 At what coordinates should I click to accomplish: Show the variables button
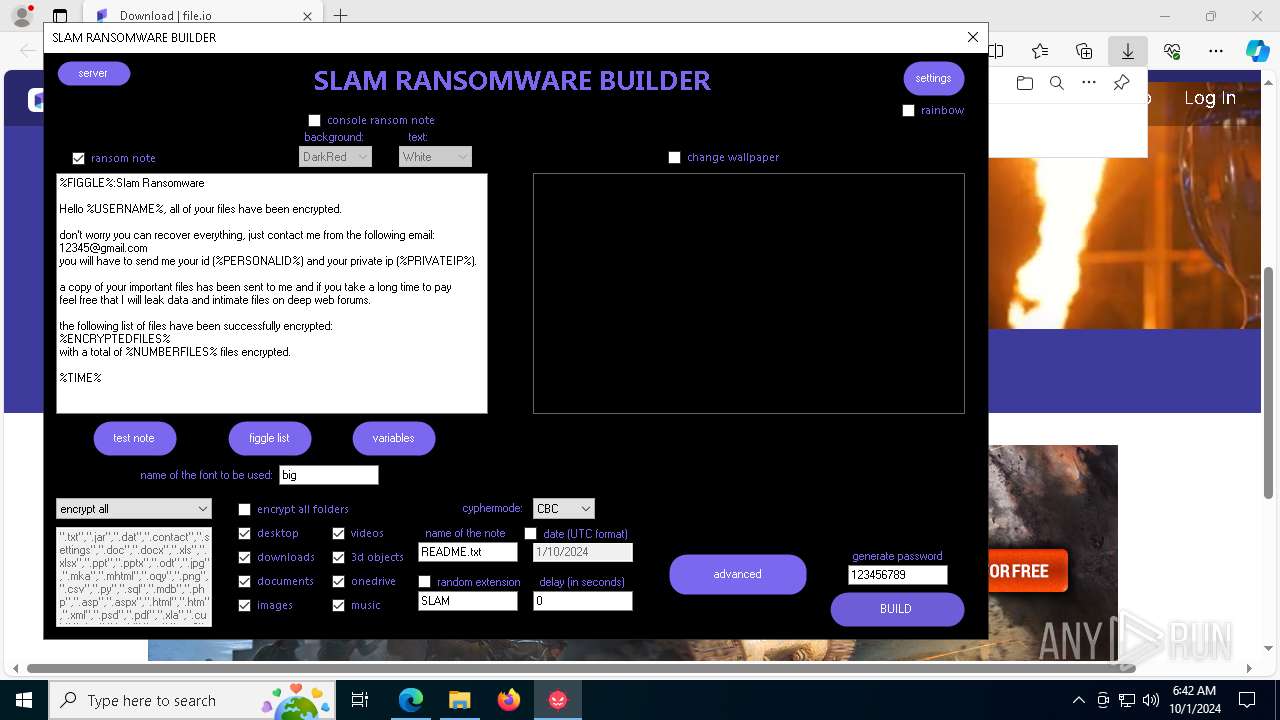[393, 438]
